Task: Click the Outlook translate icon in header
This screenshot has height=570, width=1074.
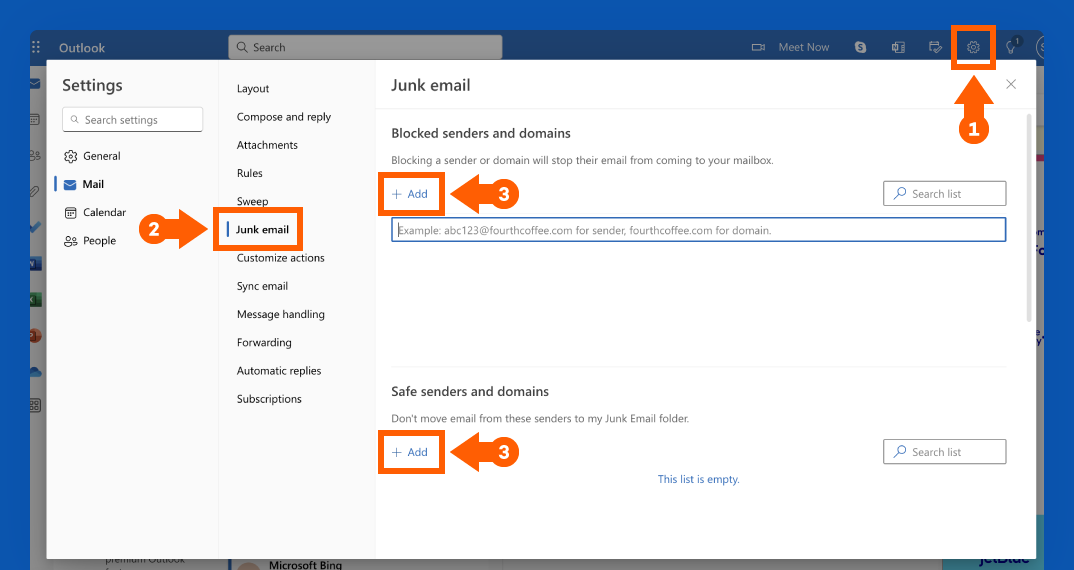Action: [898, 47]
